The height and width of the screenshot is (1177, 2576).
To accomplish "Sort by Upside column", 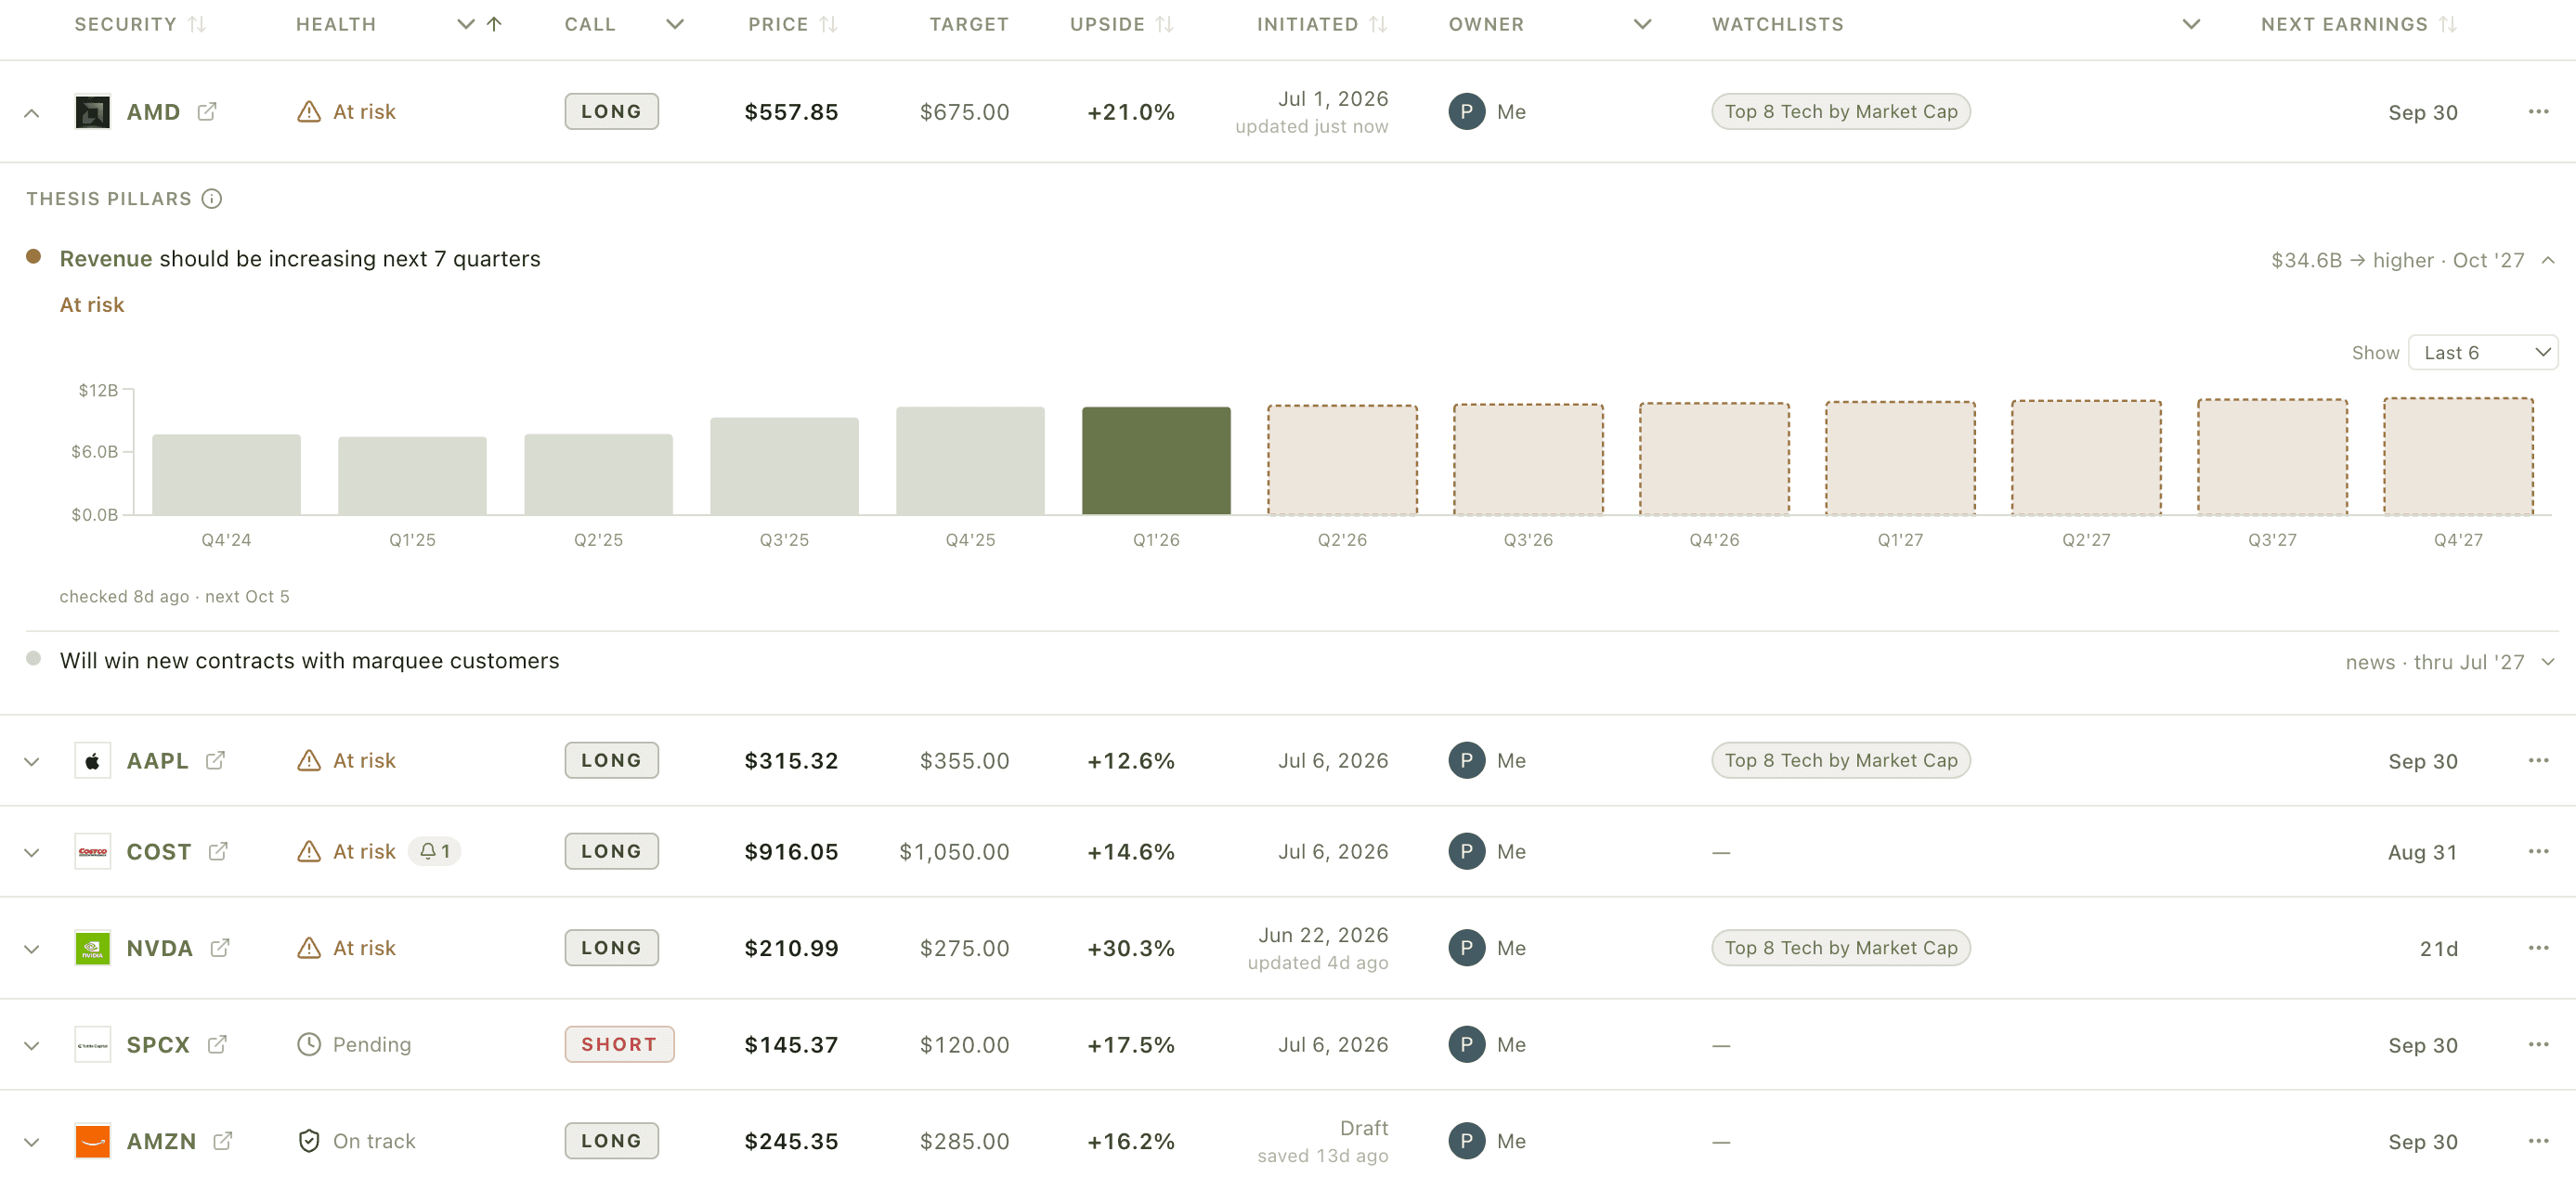I will (1164, 24).
